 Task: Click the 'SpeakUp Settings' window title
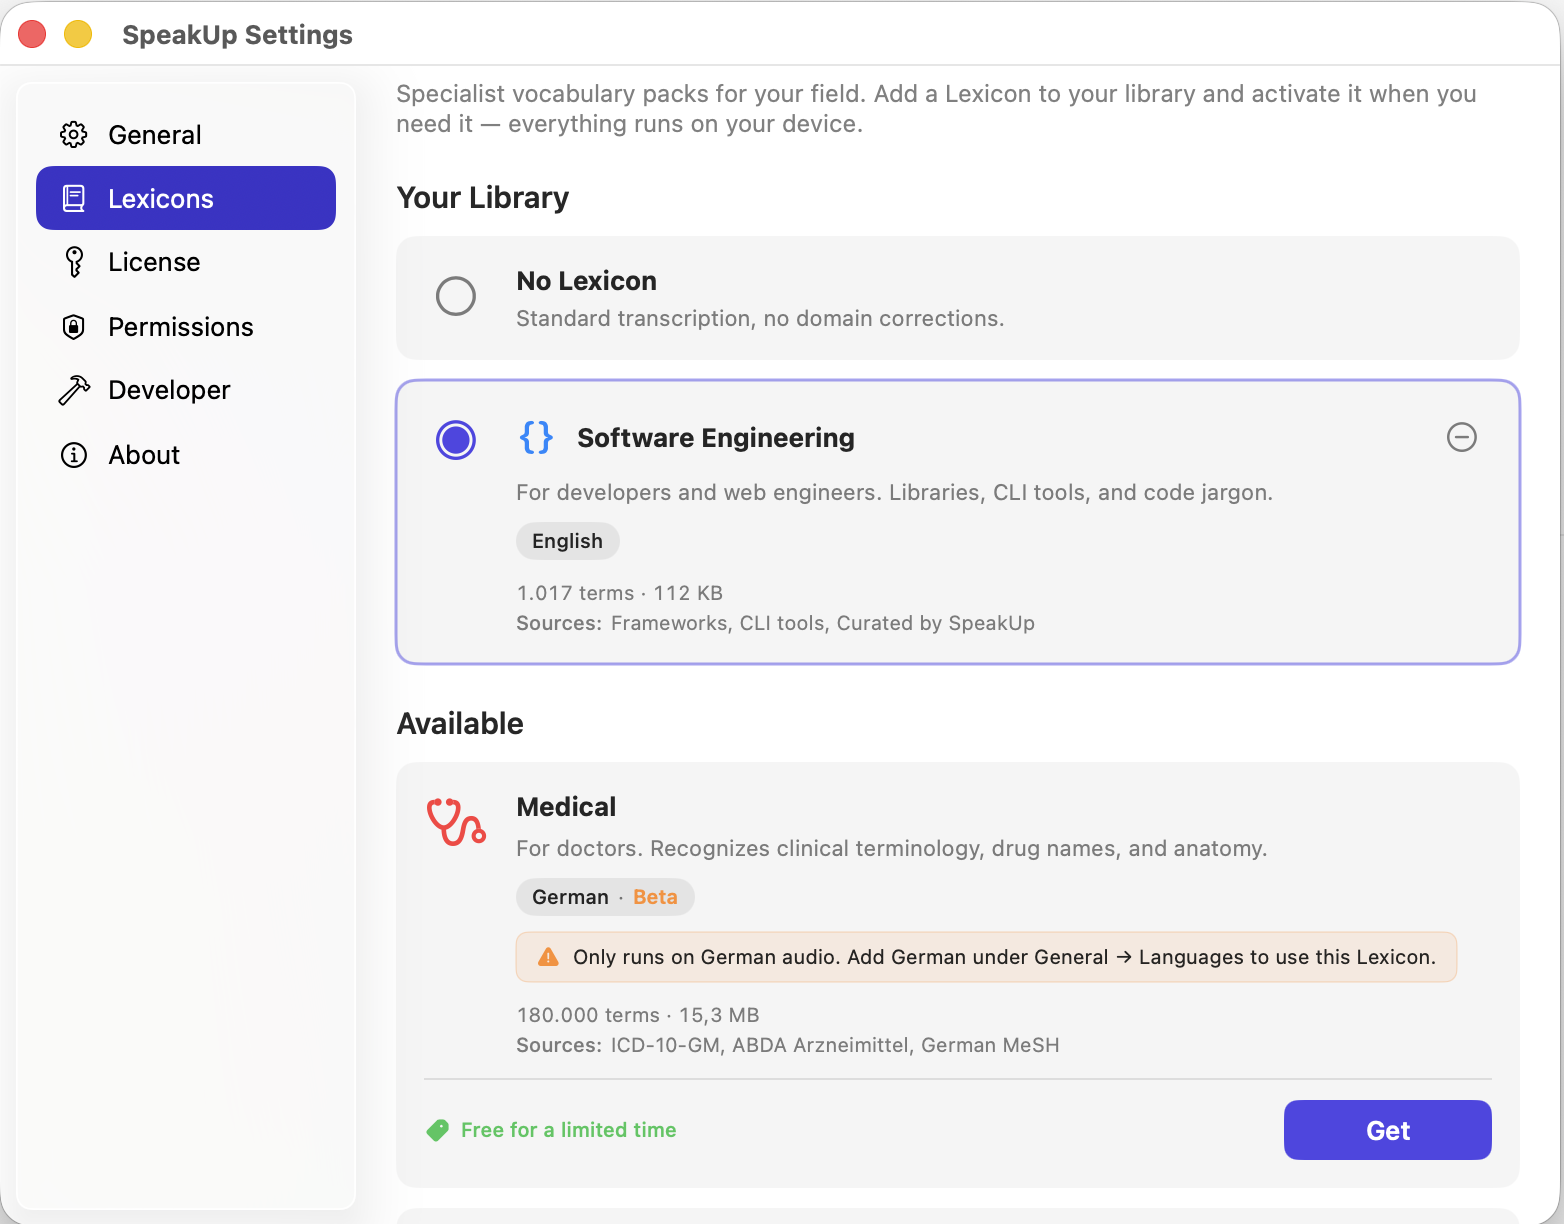[237, 35]
